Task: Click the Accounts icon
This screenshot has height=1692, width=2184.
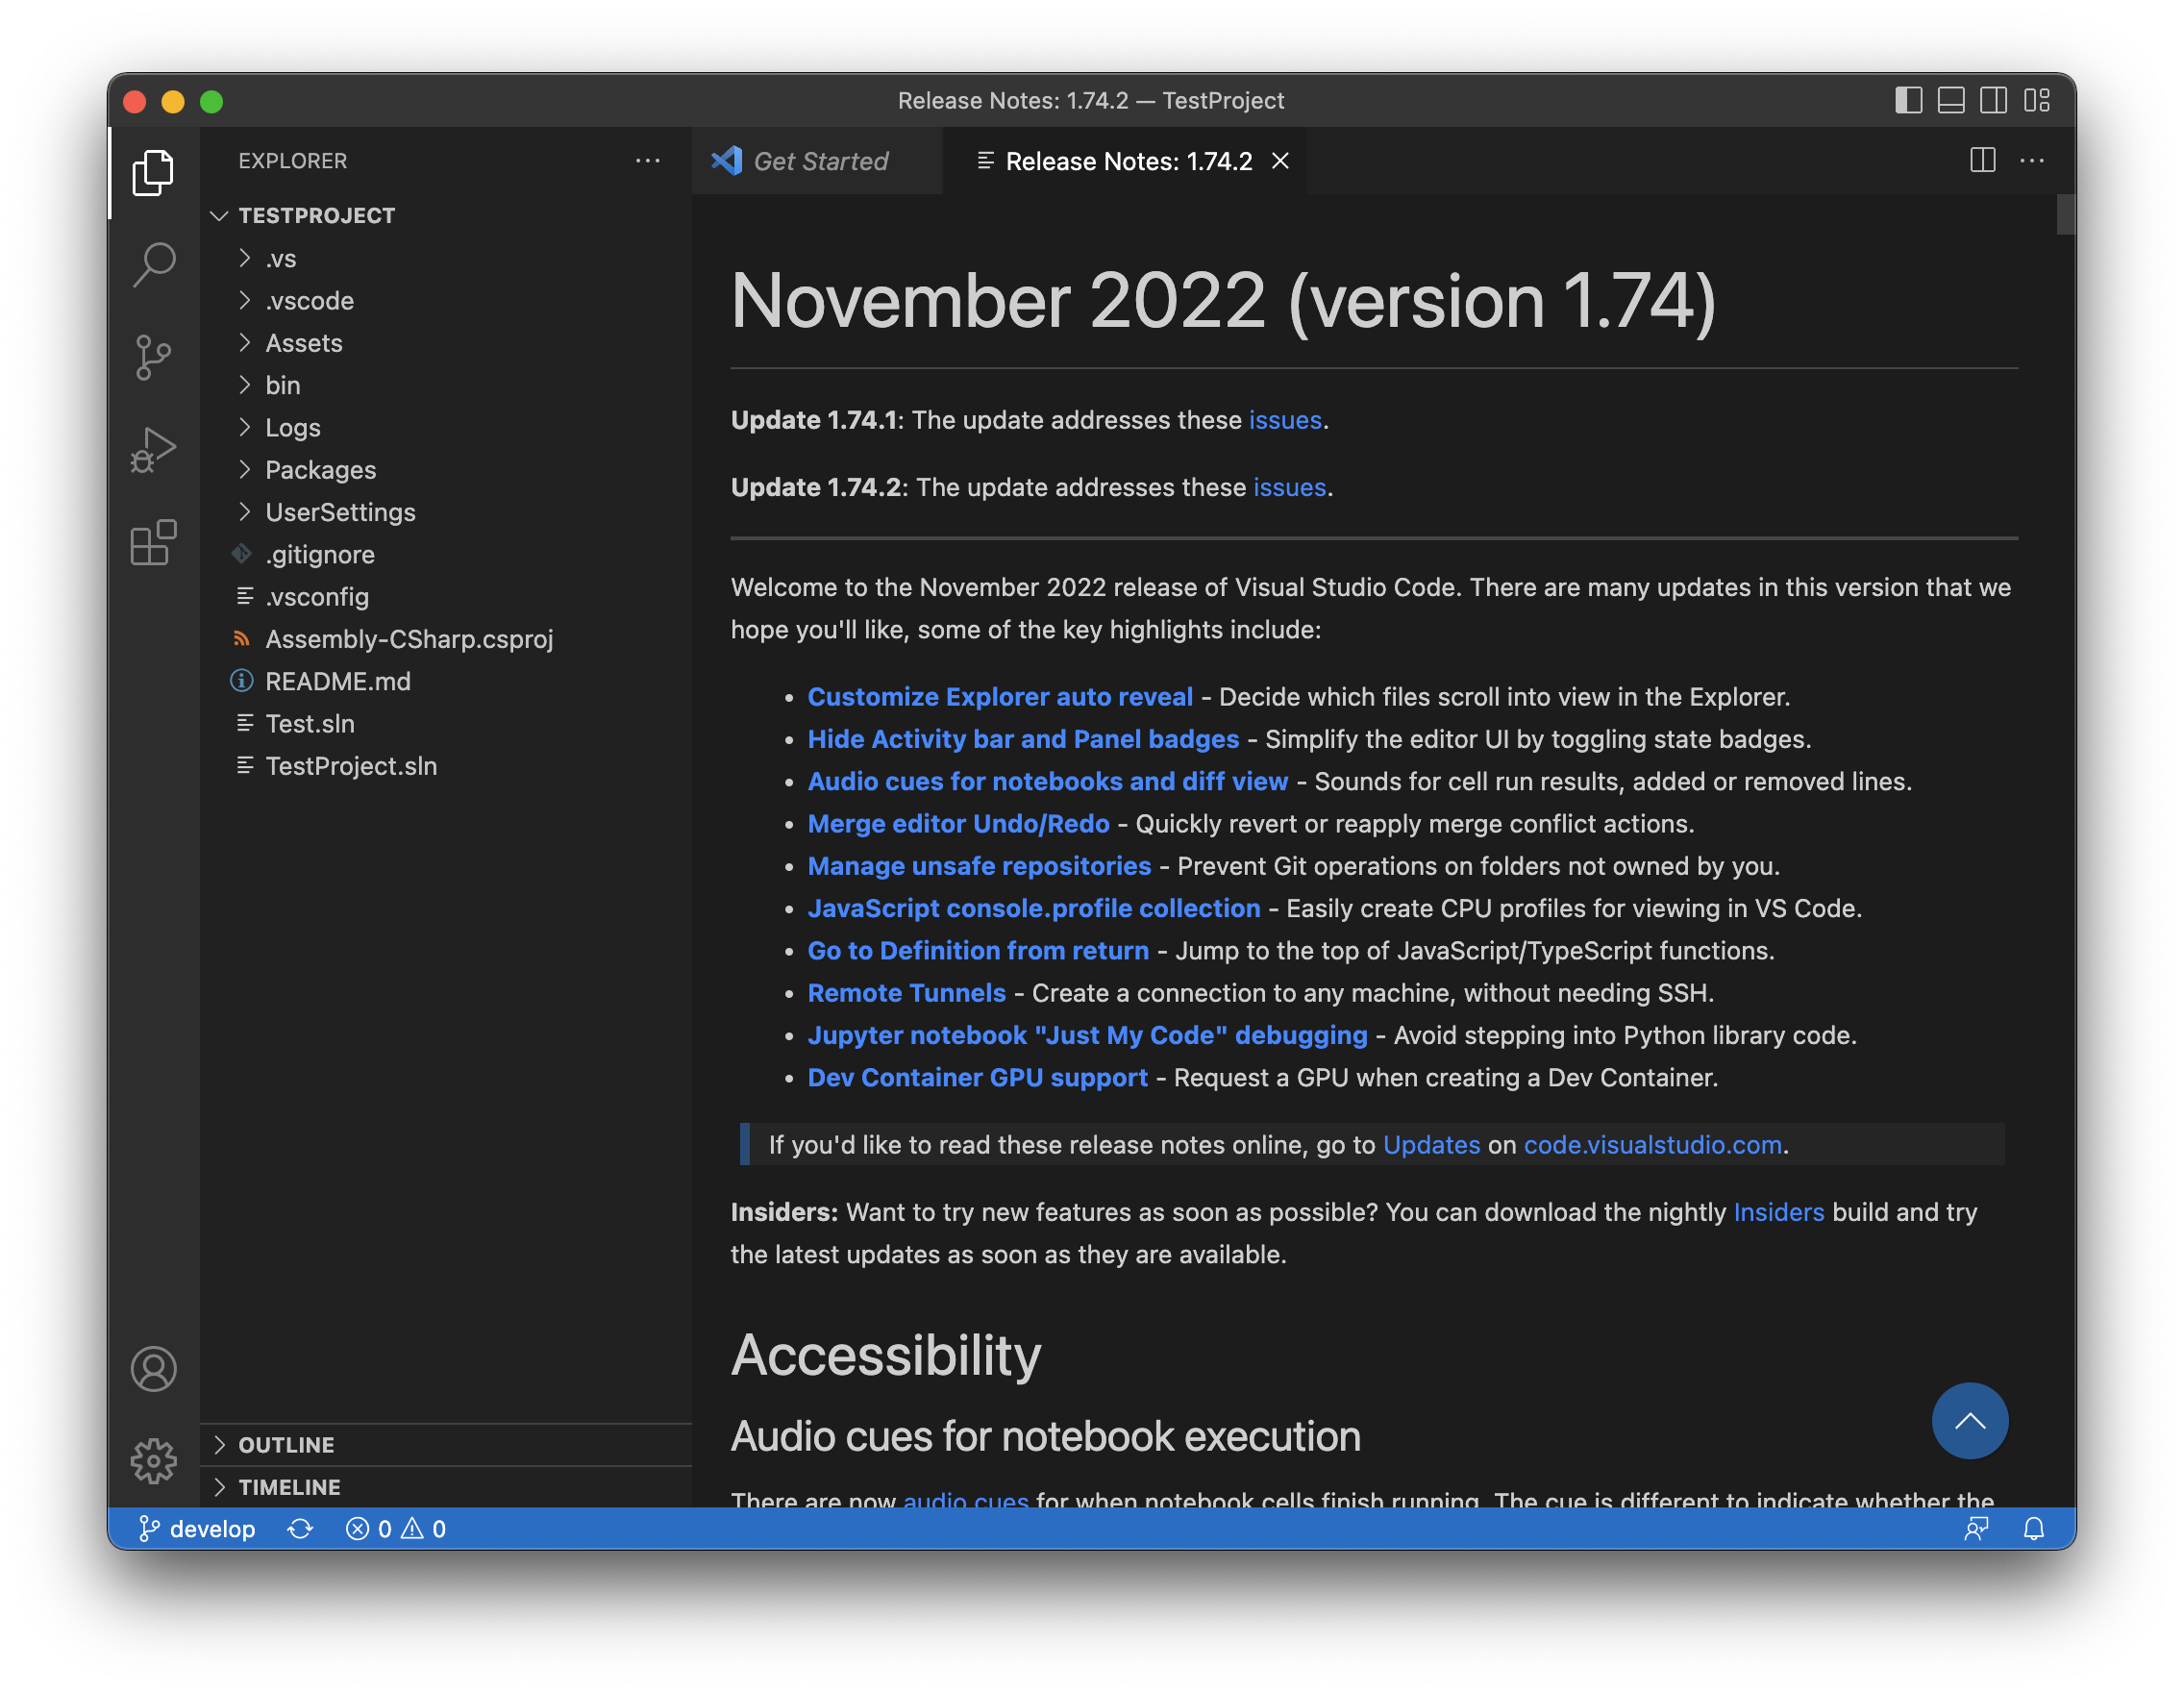Action: point(153,1368)
